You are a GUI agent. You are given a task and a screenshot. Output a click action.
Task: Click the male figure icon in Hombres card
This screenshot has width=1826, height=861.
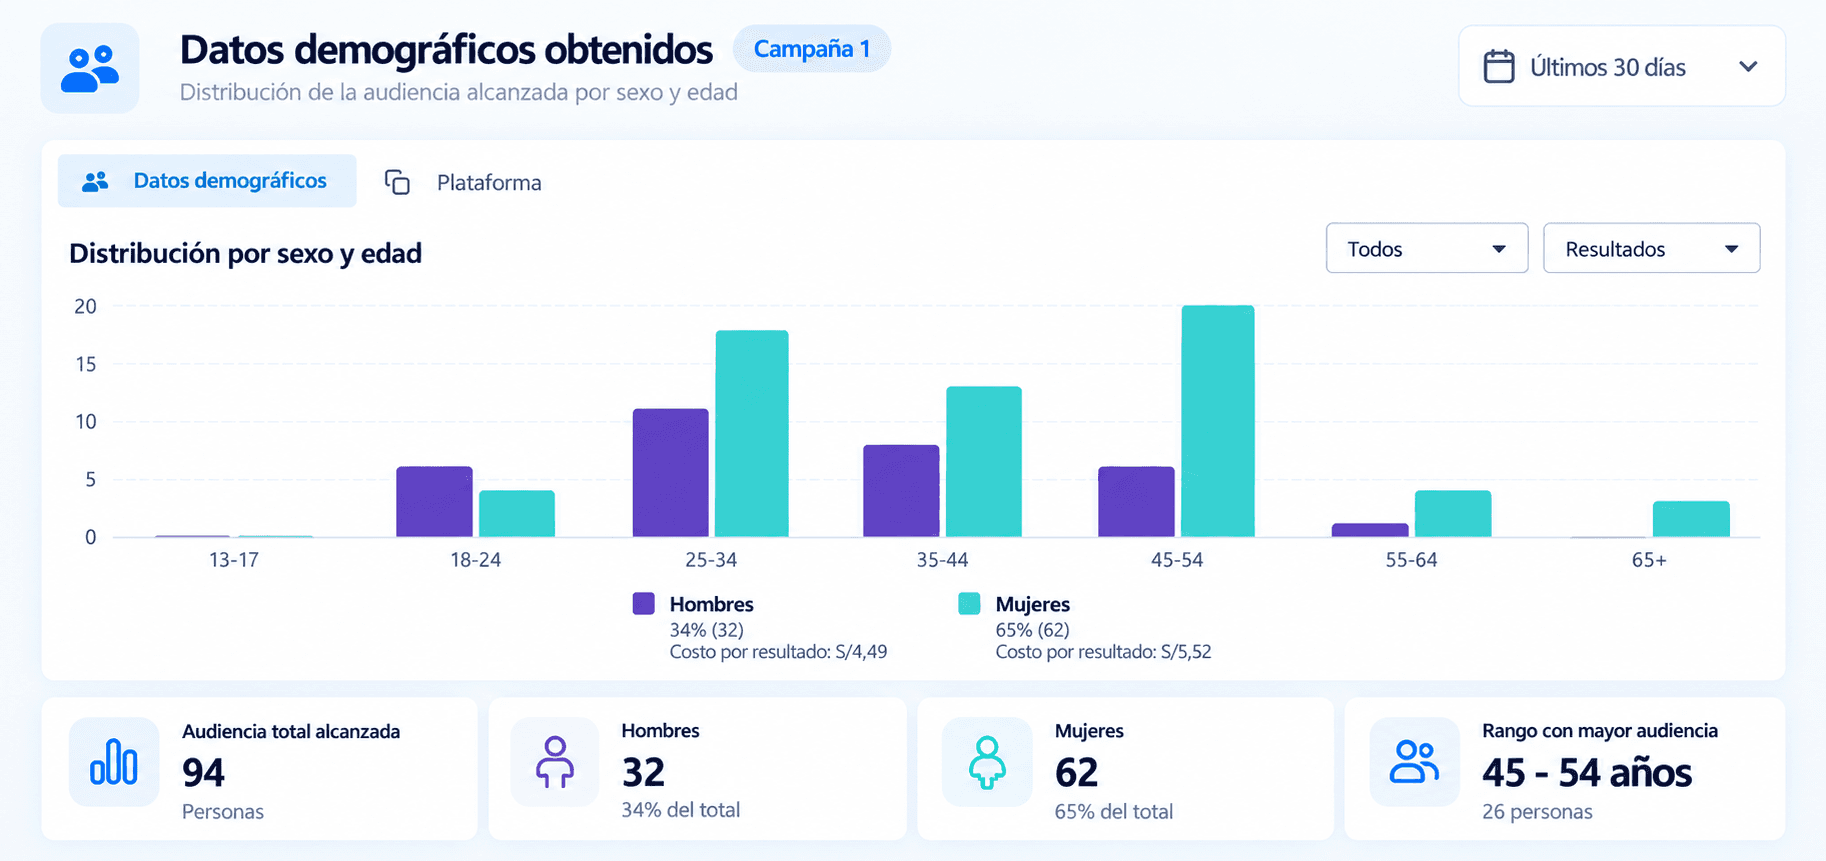click(x=555, y=762)
